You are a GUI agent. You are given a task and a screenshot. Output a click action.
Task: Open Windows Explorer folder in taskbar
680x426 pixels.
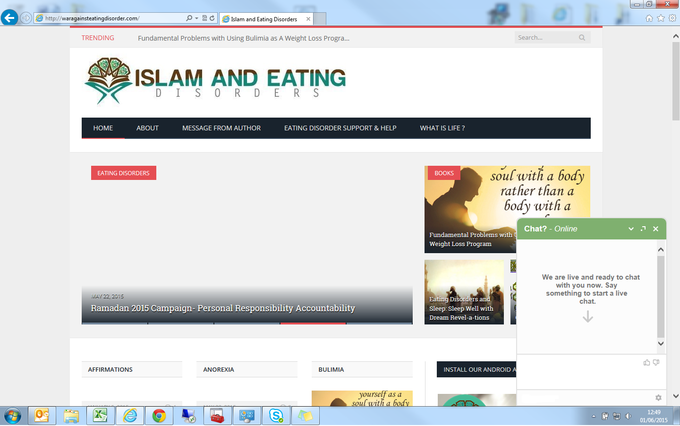tap(71, 416)
